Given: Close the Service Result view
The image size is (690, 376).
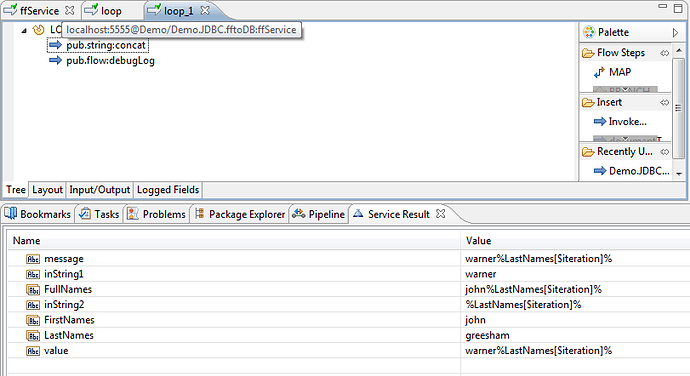Looking at the screenshot, I should point(440,214).
